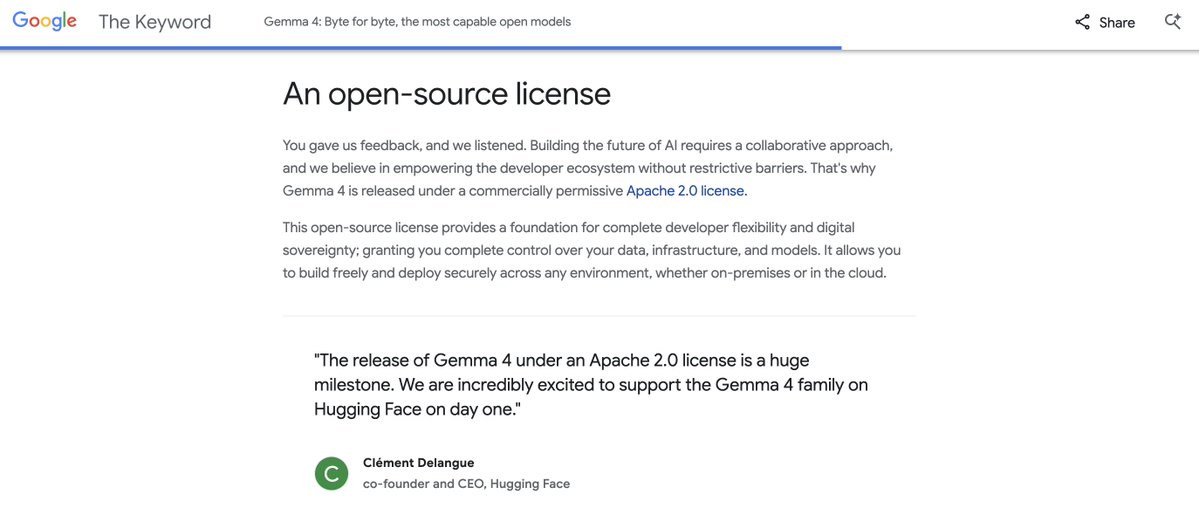This screenshot has height=515, width=1199.
Task: Click the unfilled part of the progress bar
Action: (x=1020, y=48)
